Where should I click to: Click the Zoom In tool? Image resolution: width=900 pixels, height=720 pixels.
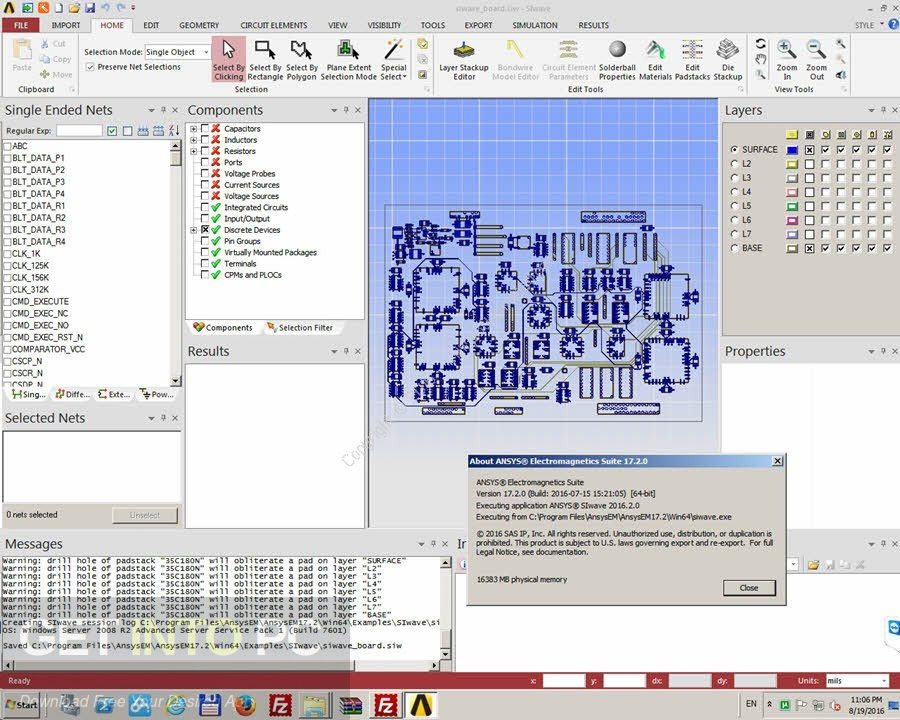click(787, 59)
